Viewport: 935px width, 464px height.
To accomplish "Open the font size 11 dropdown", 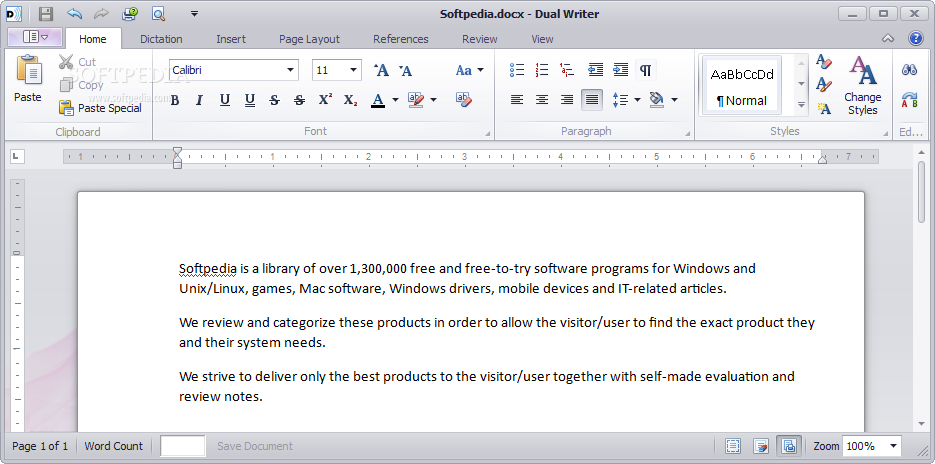I will (353, 70).
